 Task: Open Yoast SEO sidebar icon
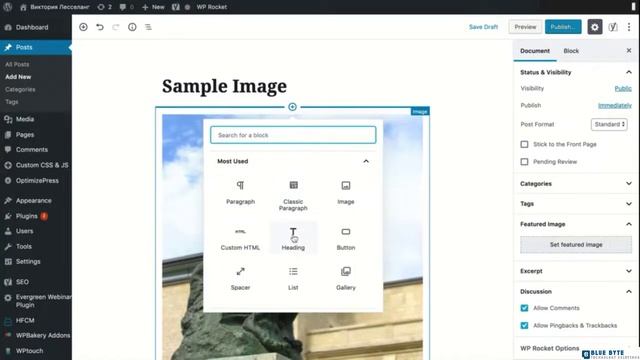pos(613,27)
